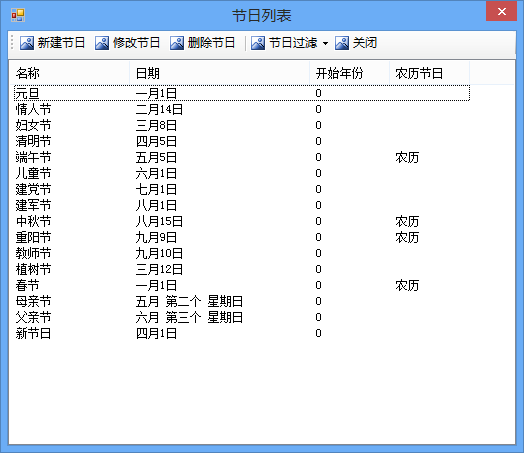Click the 新建节日 toolbar icon
Screen dimensions: 524x453
point(27,43)
